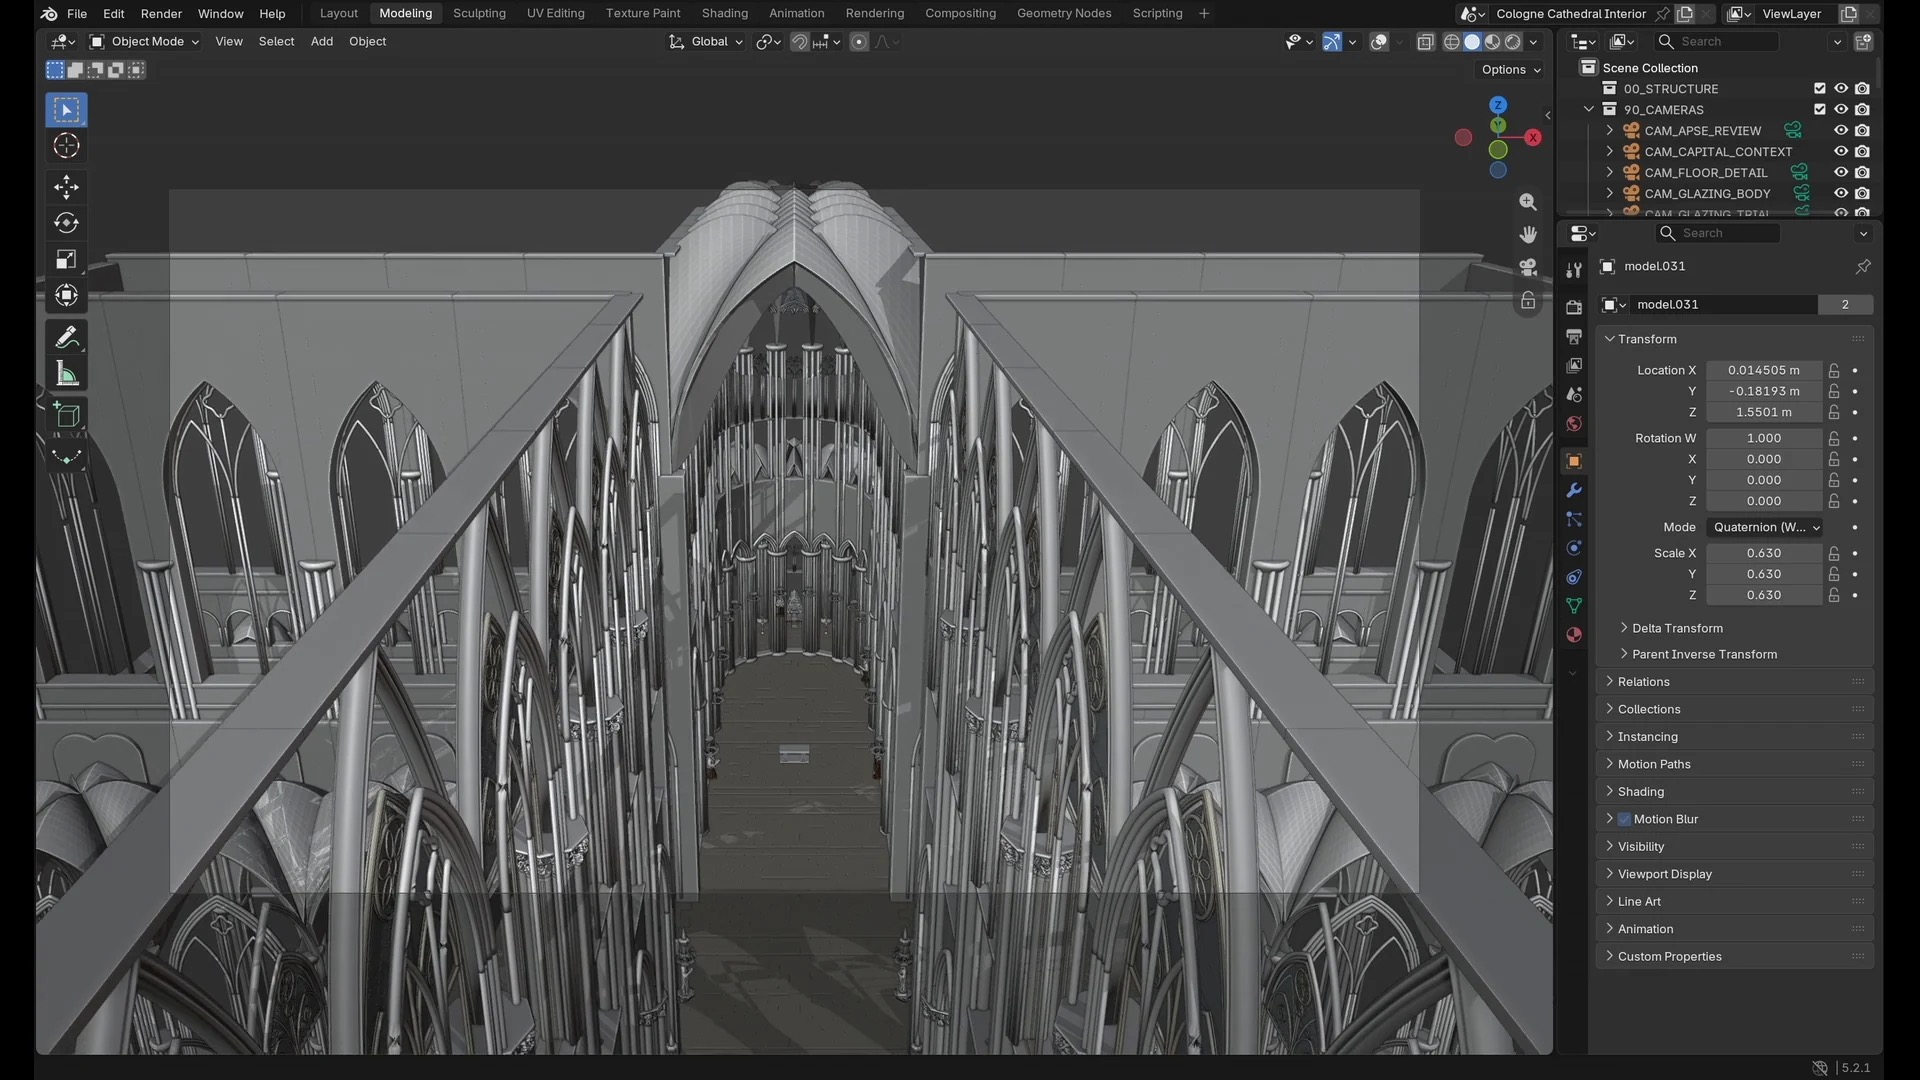The width and height of the screenshot is (1920, 1080).
Task: Open the Render menu
Action: click(x=161, y=14)
